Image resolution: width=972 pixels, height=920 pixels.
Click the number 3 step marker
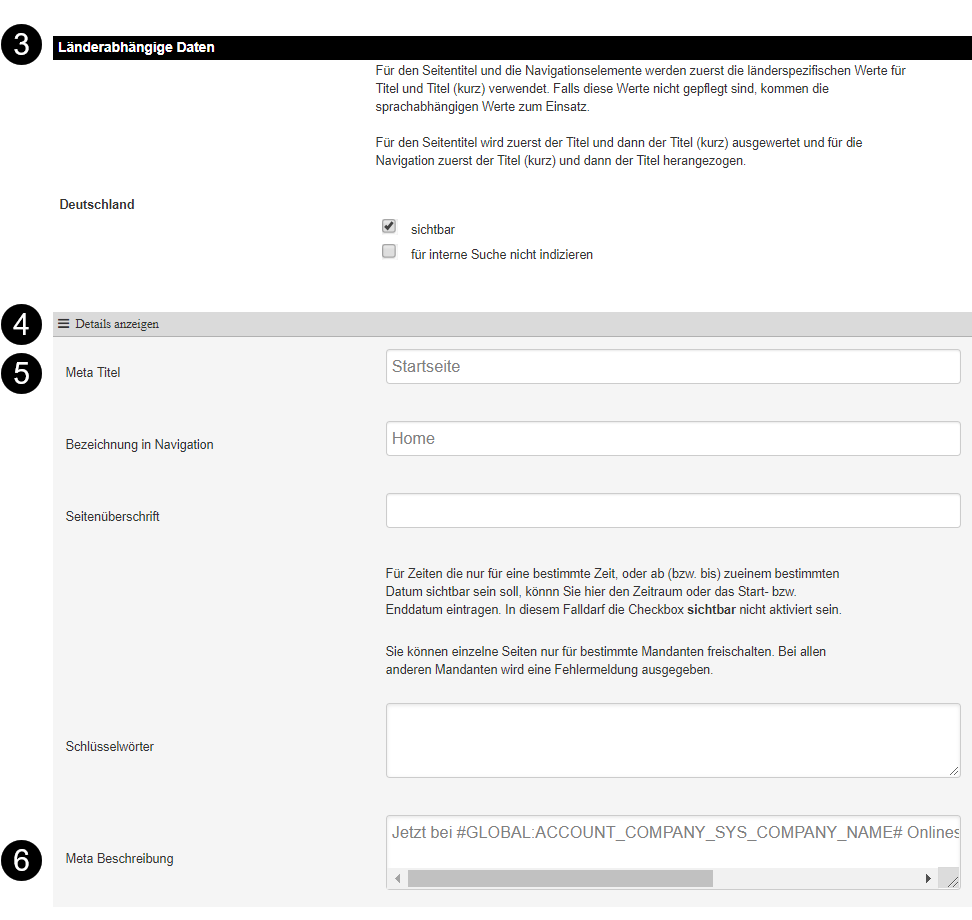tap(21, 46)
